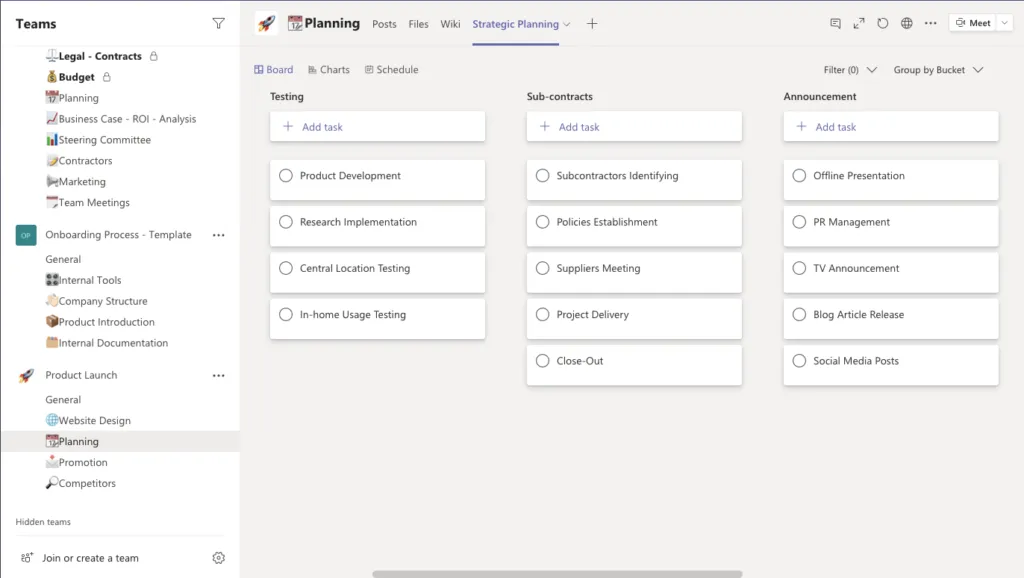
Task: Open Group by Bucket dropdown
Action: [x=938, y=70]
